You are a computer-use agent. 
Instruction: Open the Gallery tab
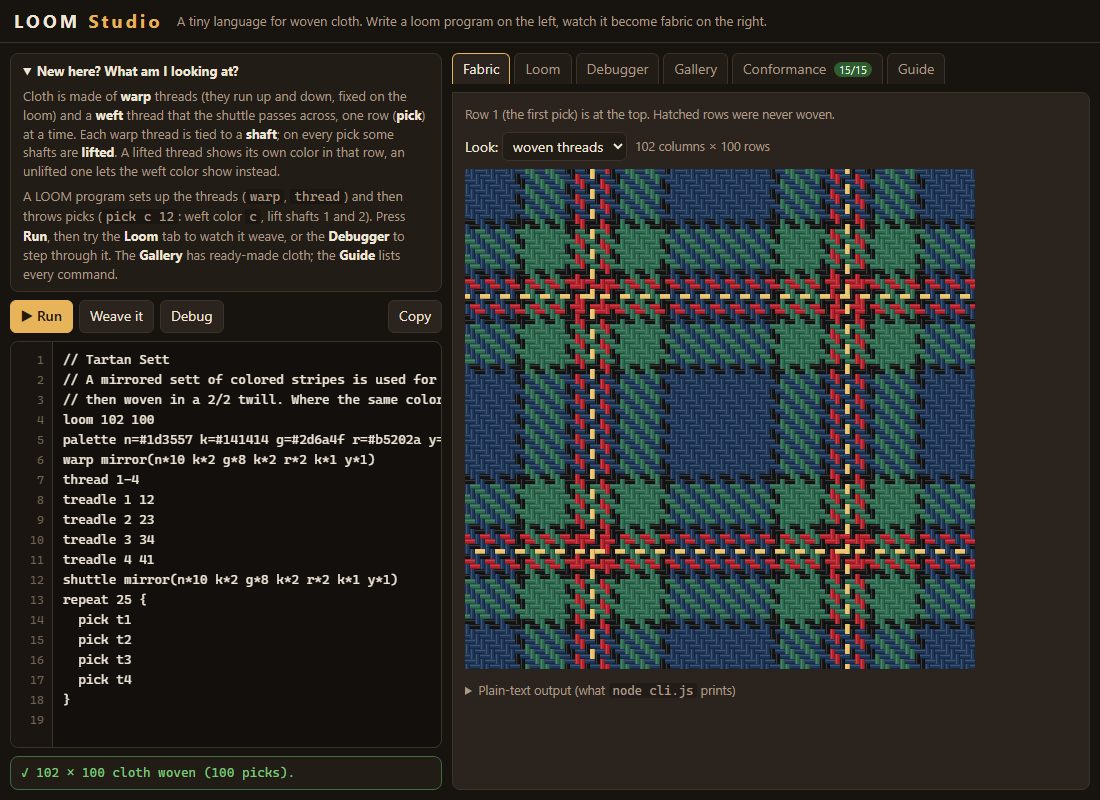(x=695, y=69)
